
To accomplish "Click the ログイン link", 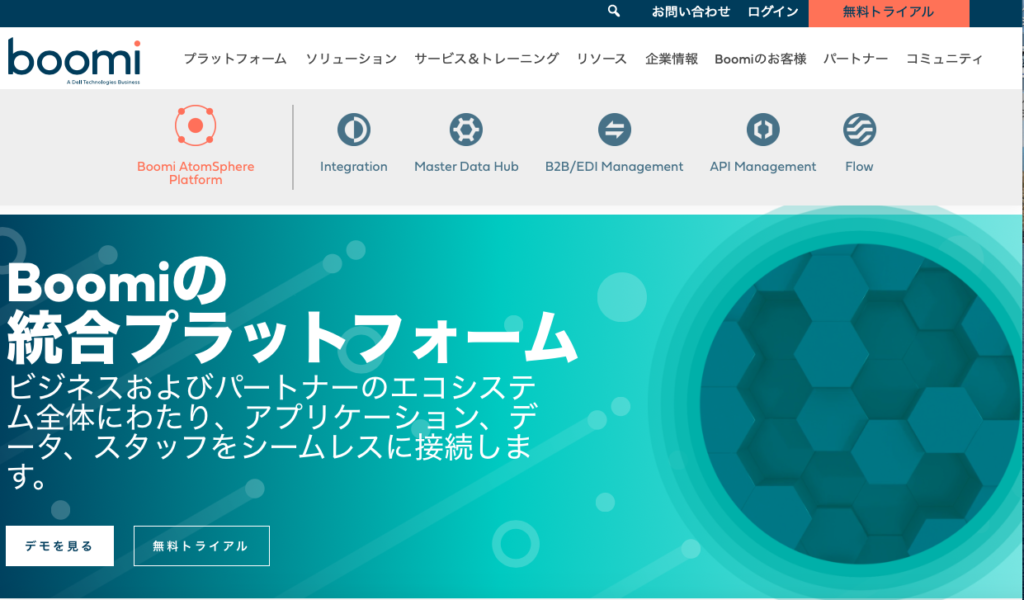I will point(773,12).
